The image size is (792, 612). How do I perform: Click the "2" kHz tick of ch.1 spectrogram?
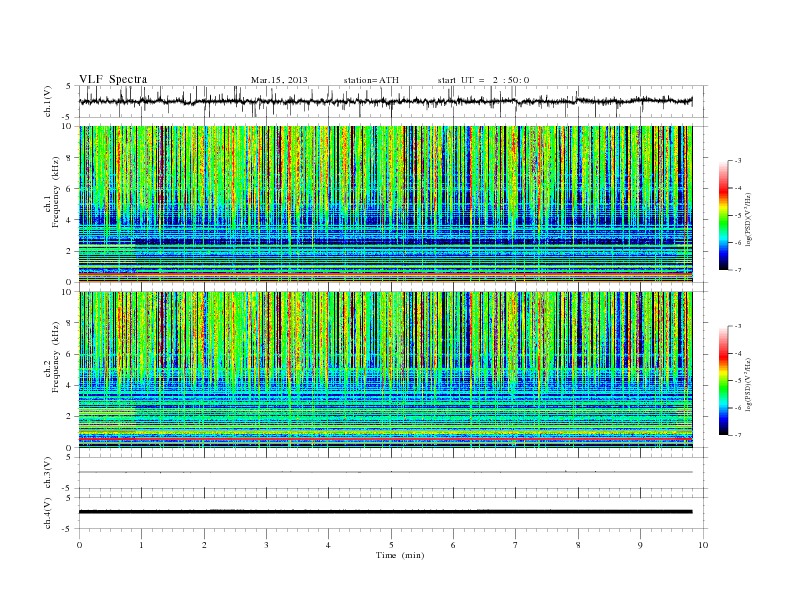tap(70, 251)
